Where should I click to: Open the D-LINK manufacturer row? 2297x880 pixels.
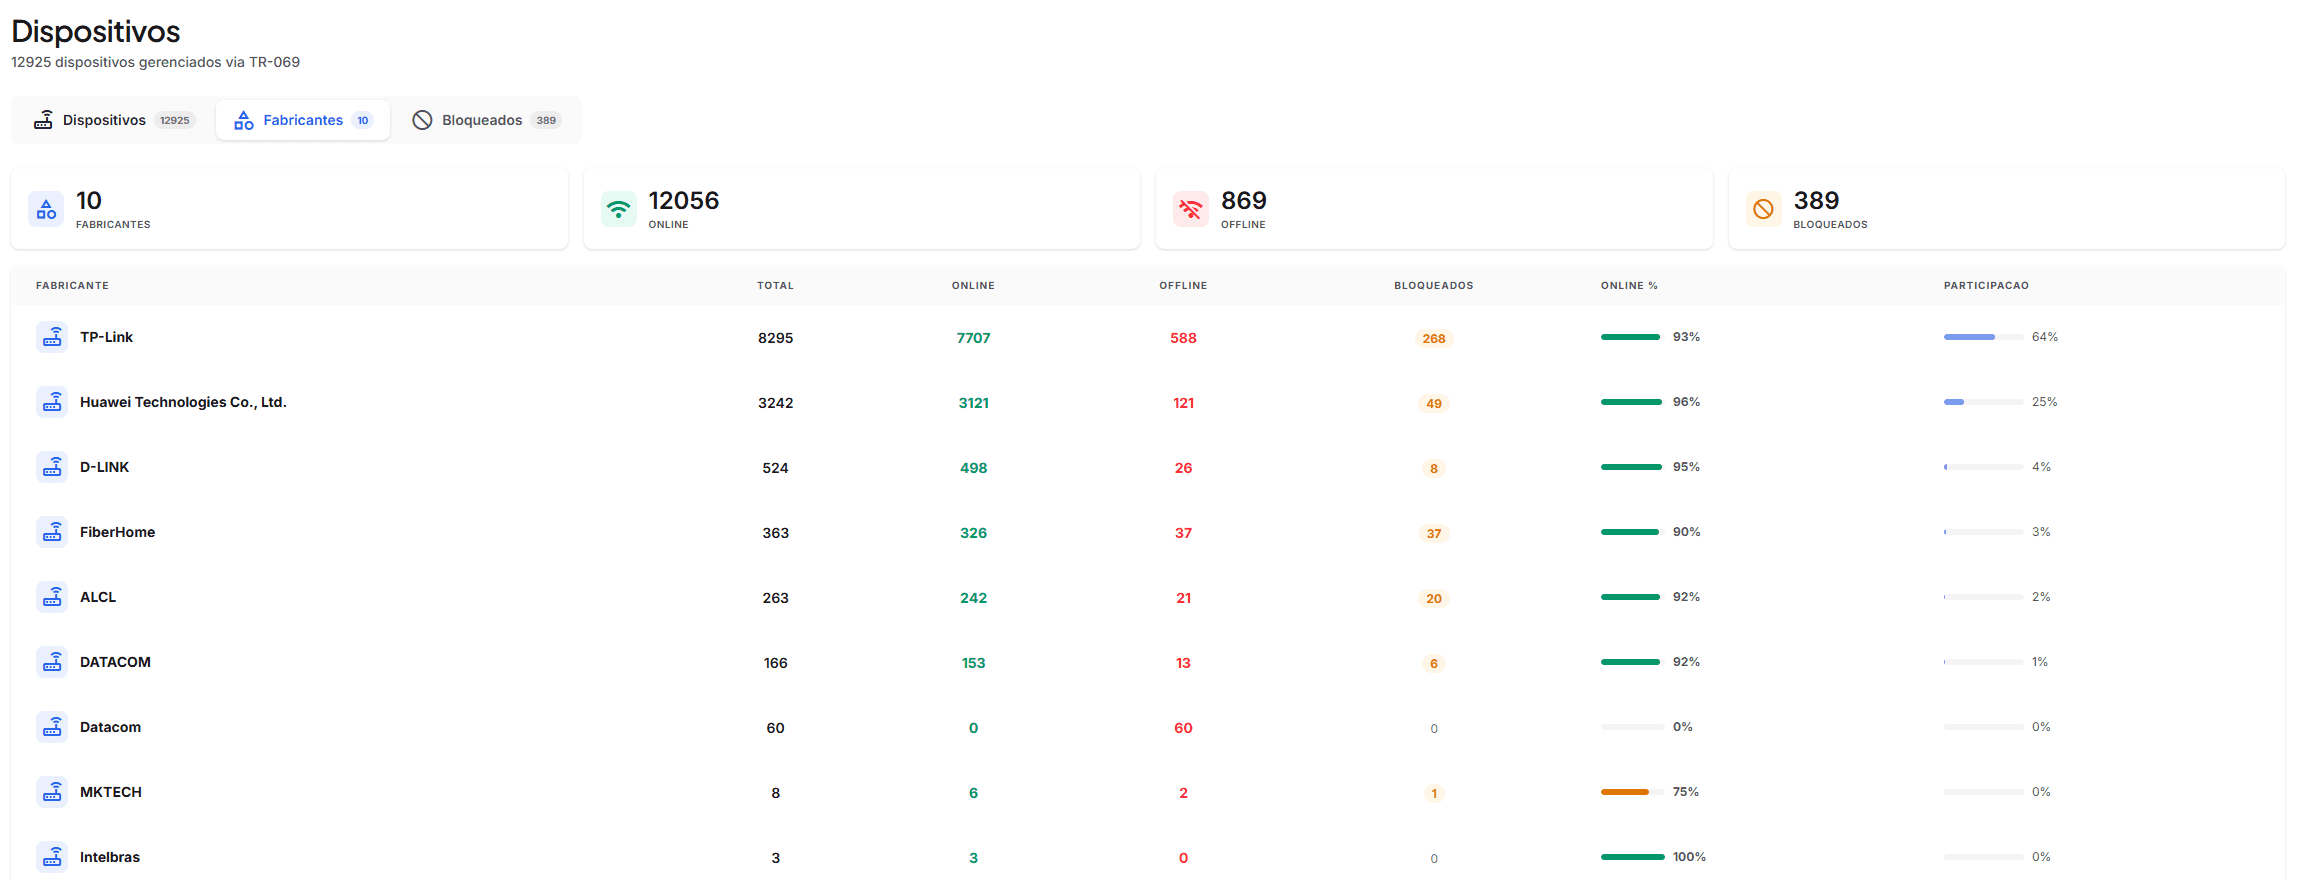pyautogui.click(x=1148, y=467)
